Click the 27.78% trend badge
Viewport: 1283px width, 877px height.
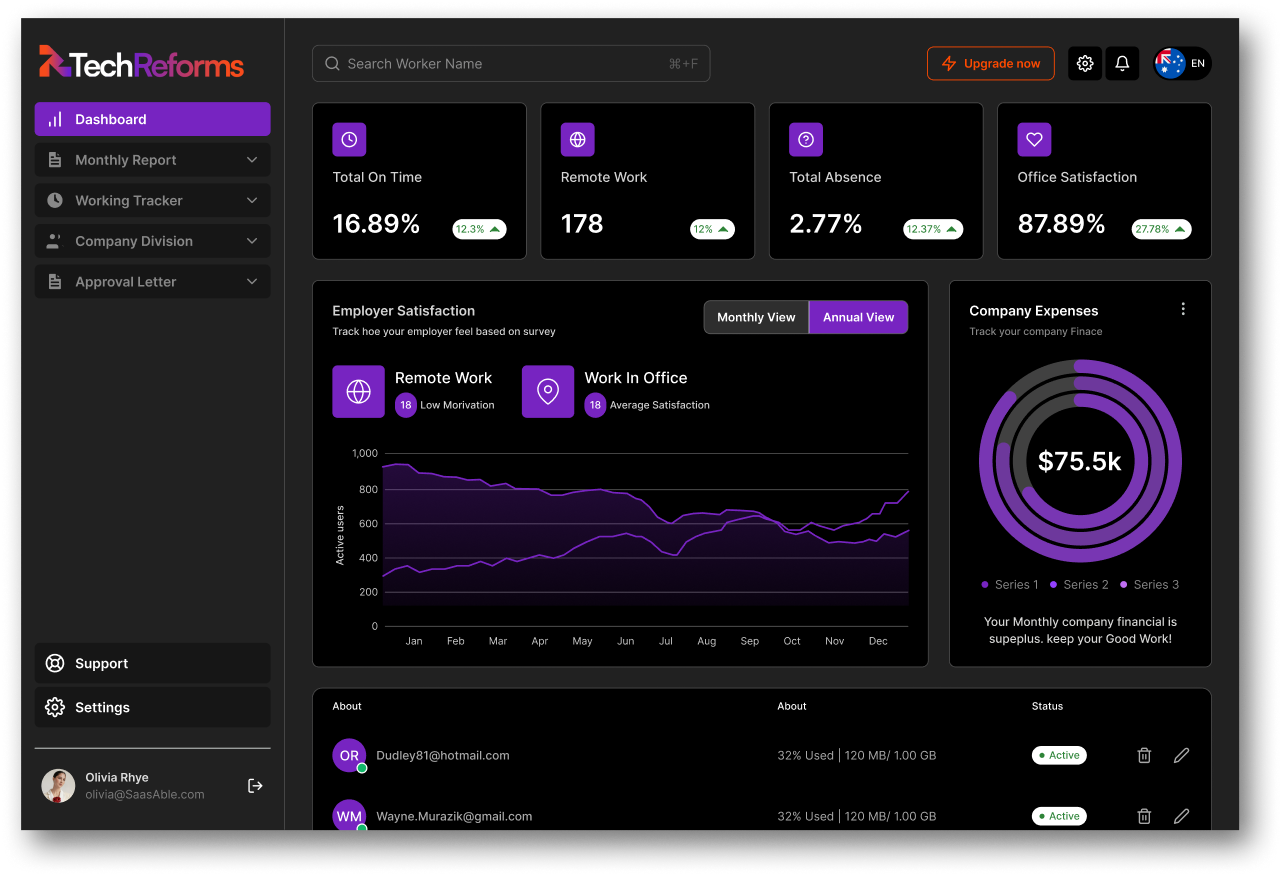coord(1161,229)
